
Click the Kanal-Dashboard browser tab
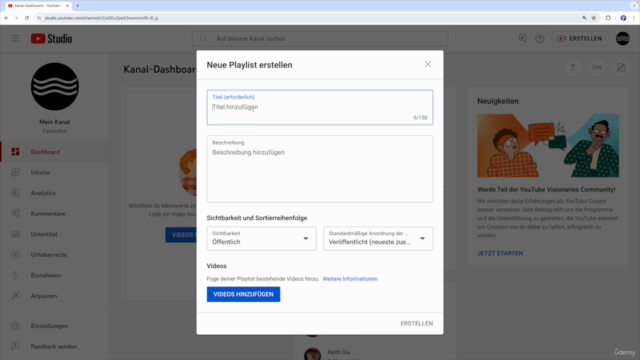click(38, 6)
